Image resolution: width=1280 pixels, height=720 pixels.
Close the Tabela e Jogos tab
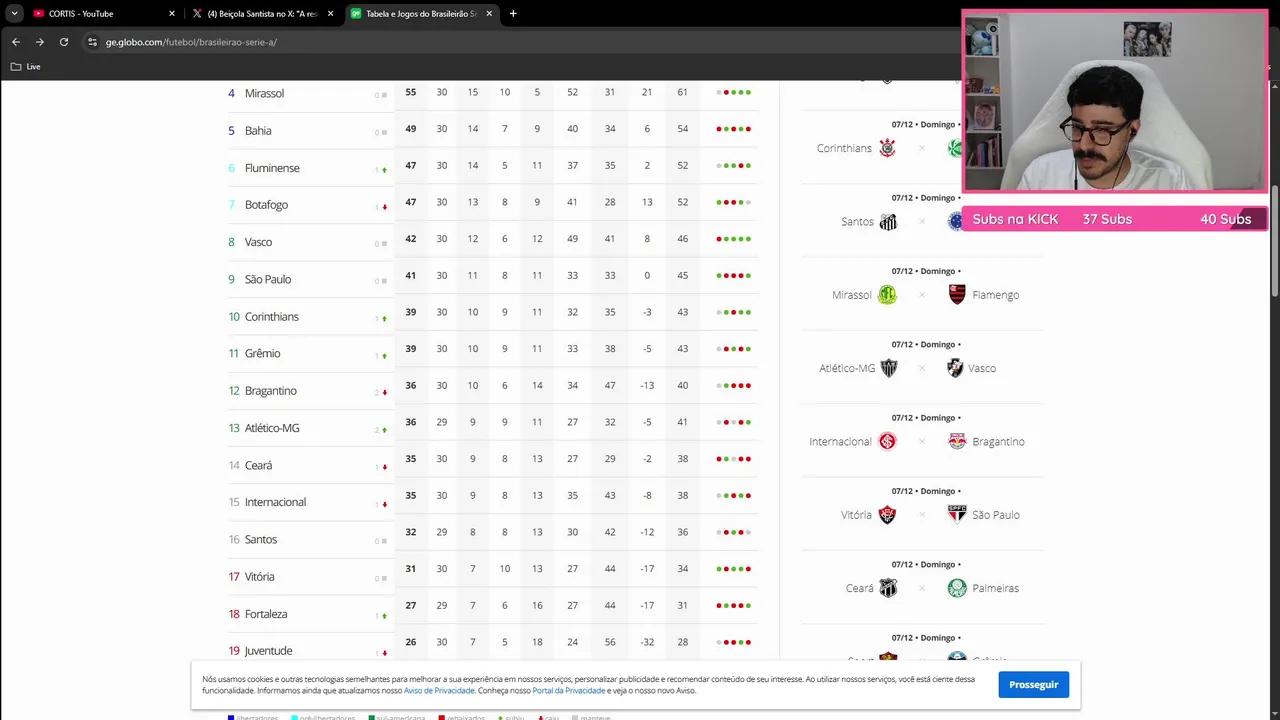(489, 14)
